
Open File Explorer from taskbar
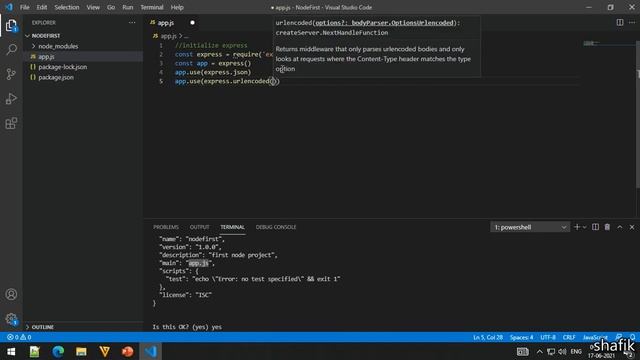coord(81,351)
